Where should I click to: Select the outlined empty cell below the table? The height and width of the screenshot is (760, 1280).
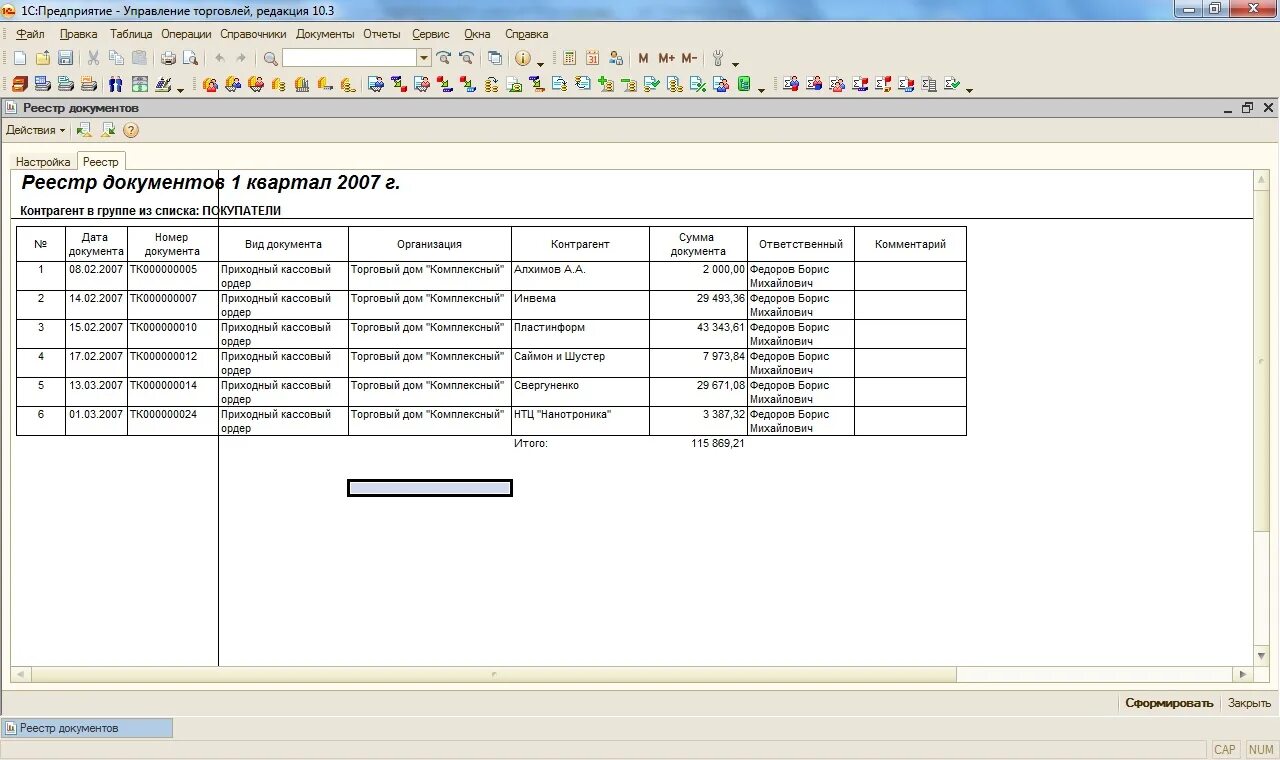click(x=430, y=488)
